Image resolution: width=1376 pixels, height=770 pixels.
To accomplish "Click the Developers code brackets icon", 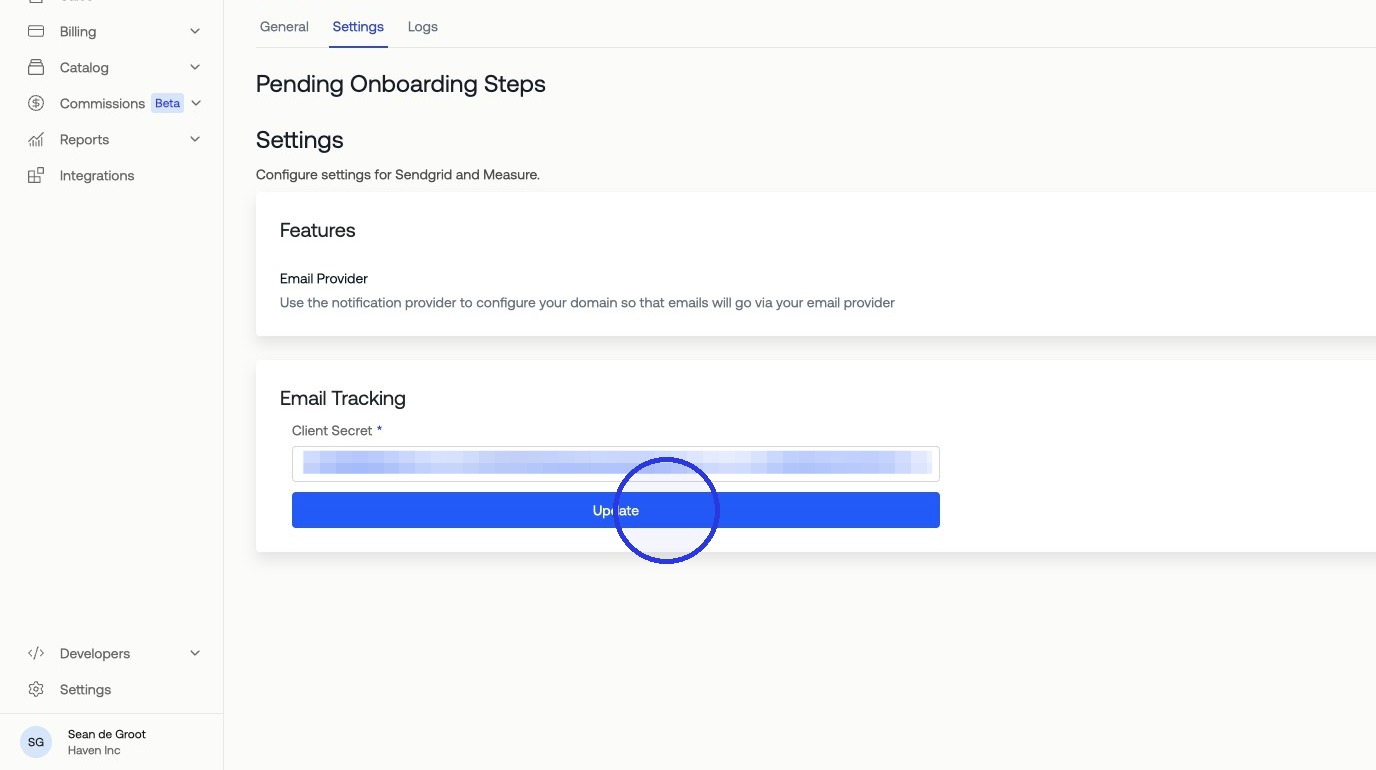I will tap(36, 653).
